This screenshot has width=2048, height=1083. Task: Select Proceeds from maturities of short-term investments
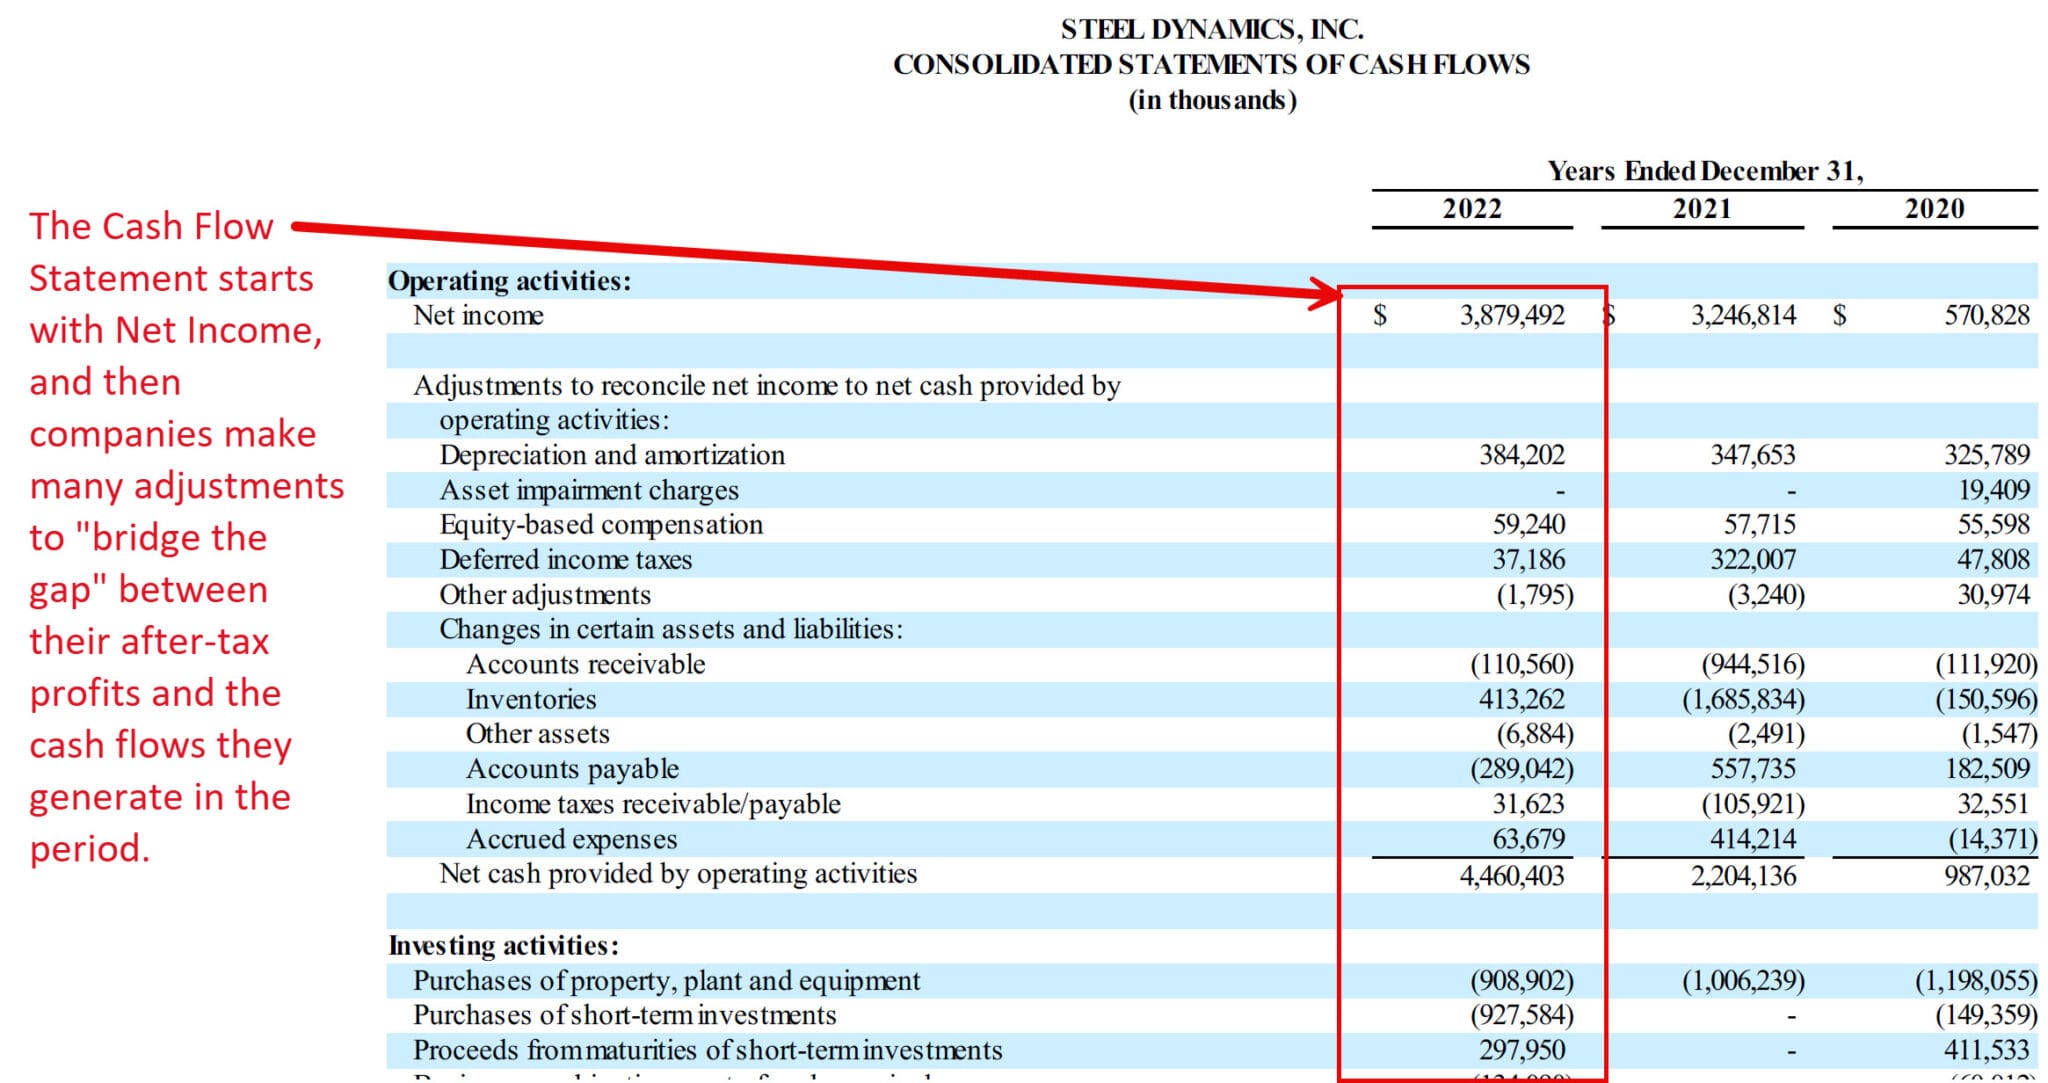click(x=705, y=1050)
